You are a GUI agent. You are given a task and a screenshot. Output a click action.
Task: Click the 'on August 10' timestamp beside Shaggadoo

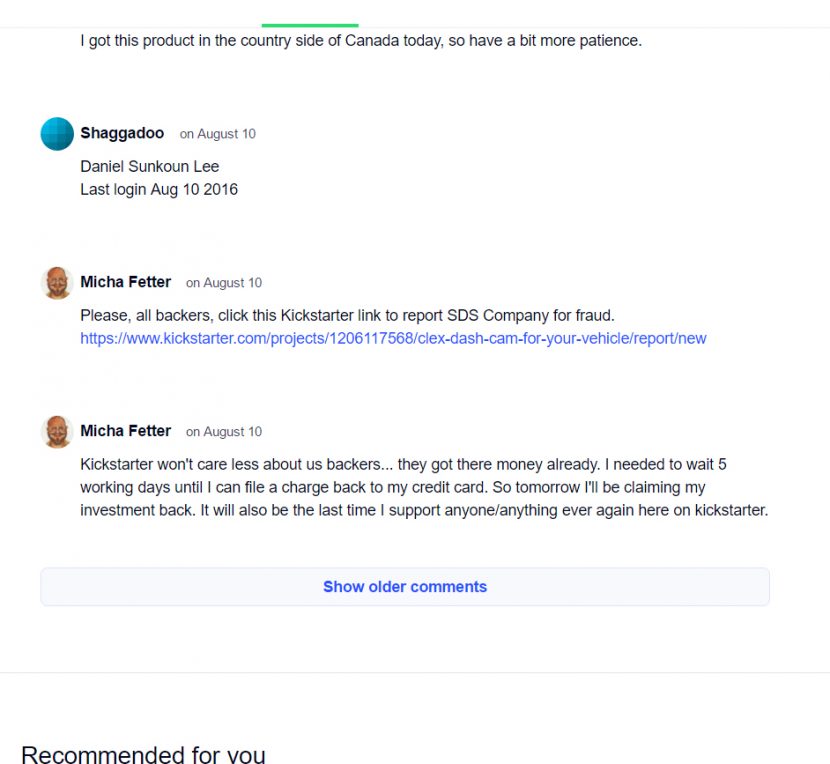(x=217, y=134)
